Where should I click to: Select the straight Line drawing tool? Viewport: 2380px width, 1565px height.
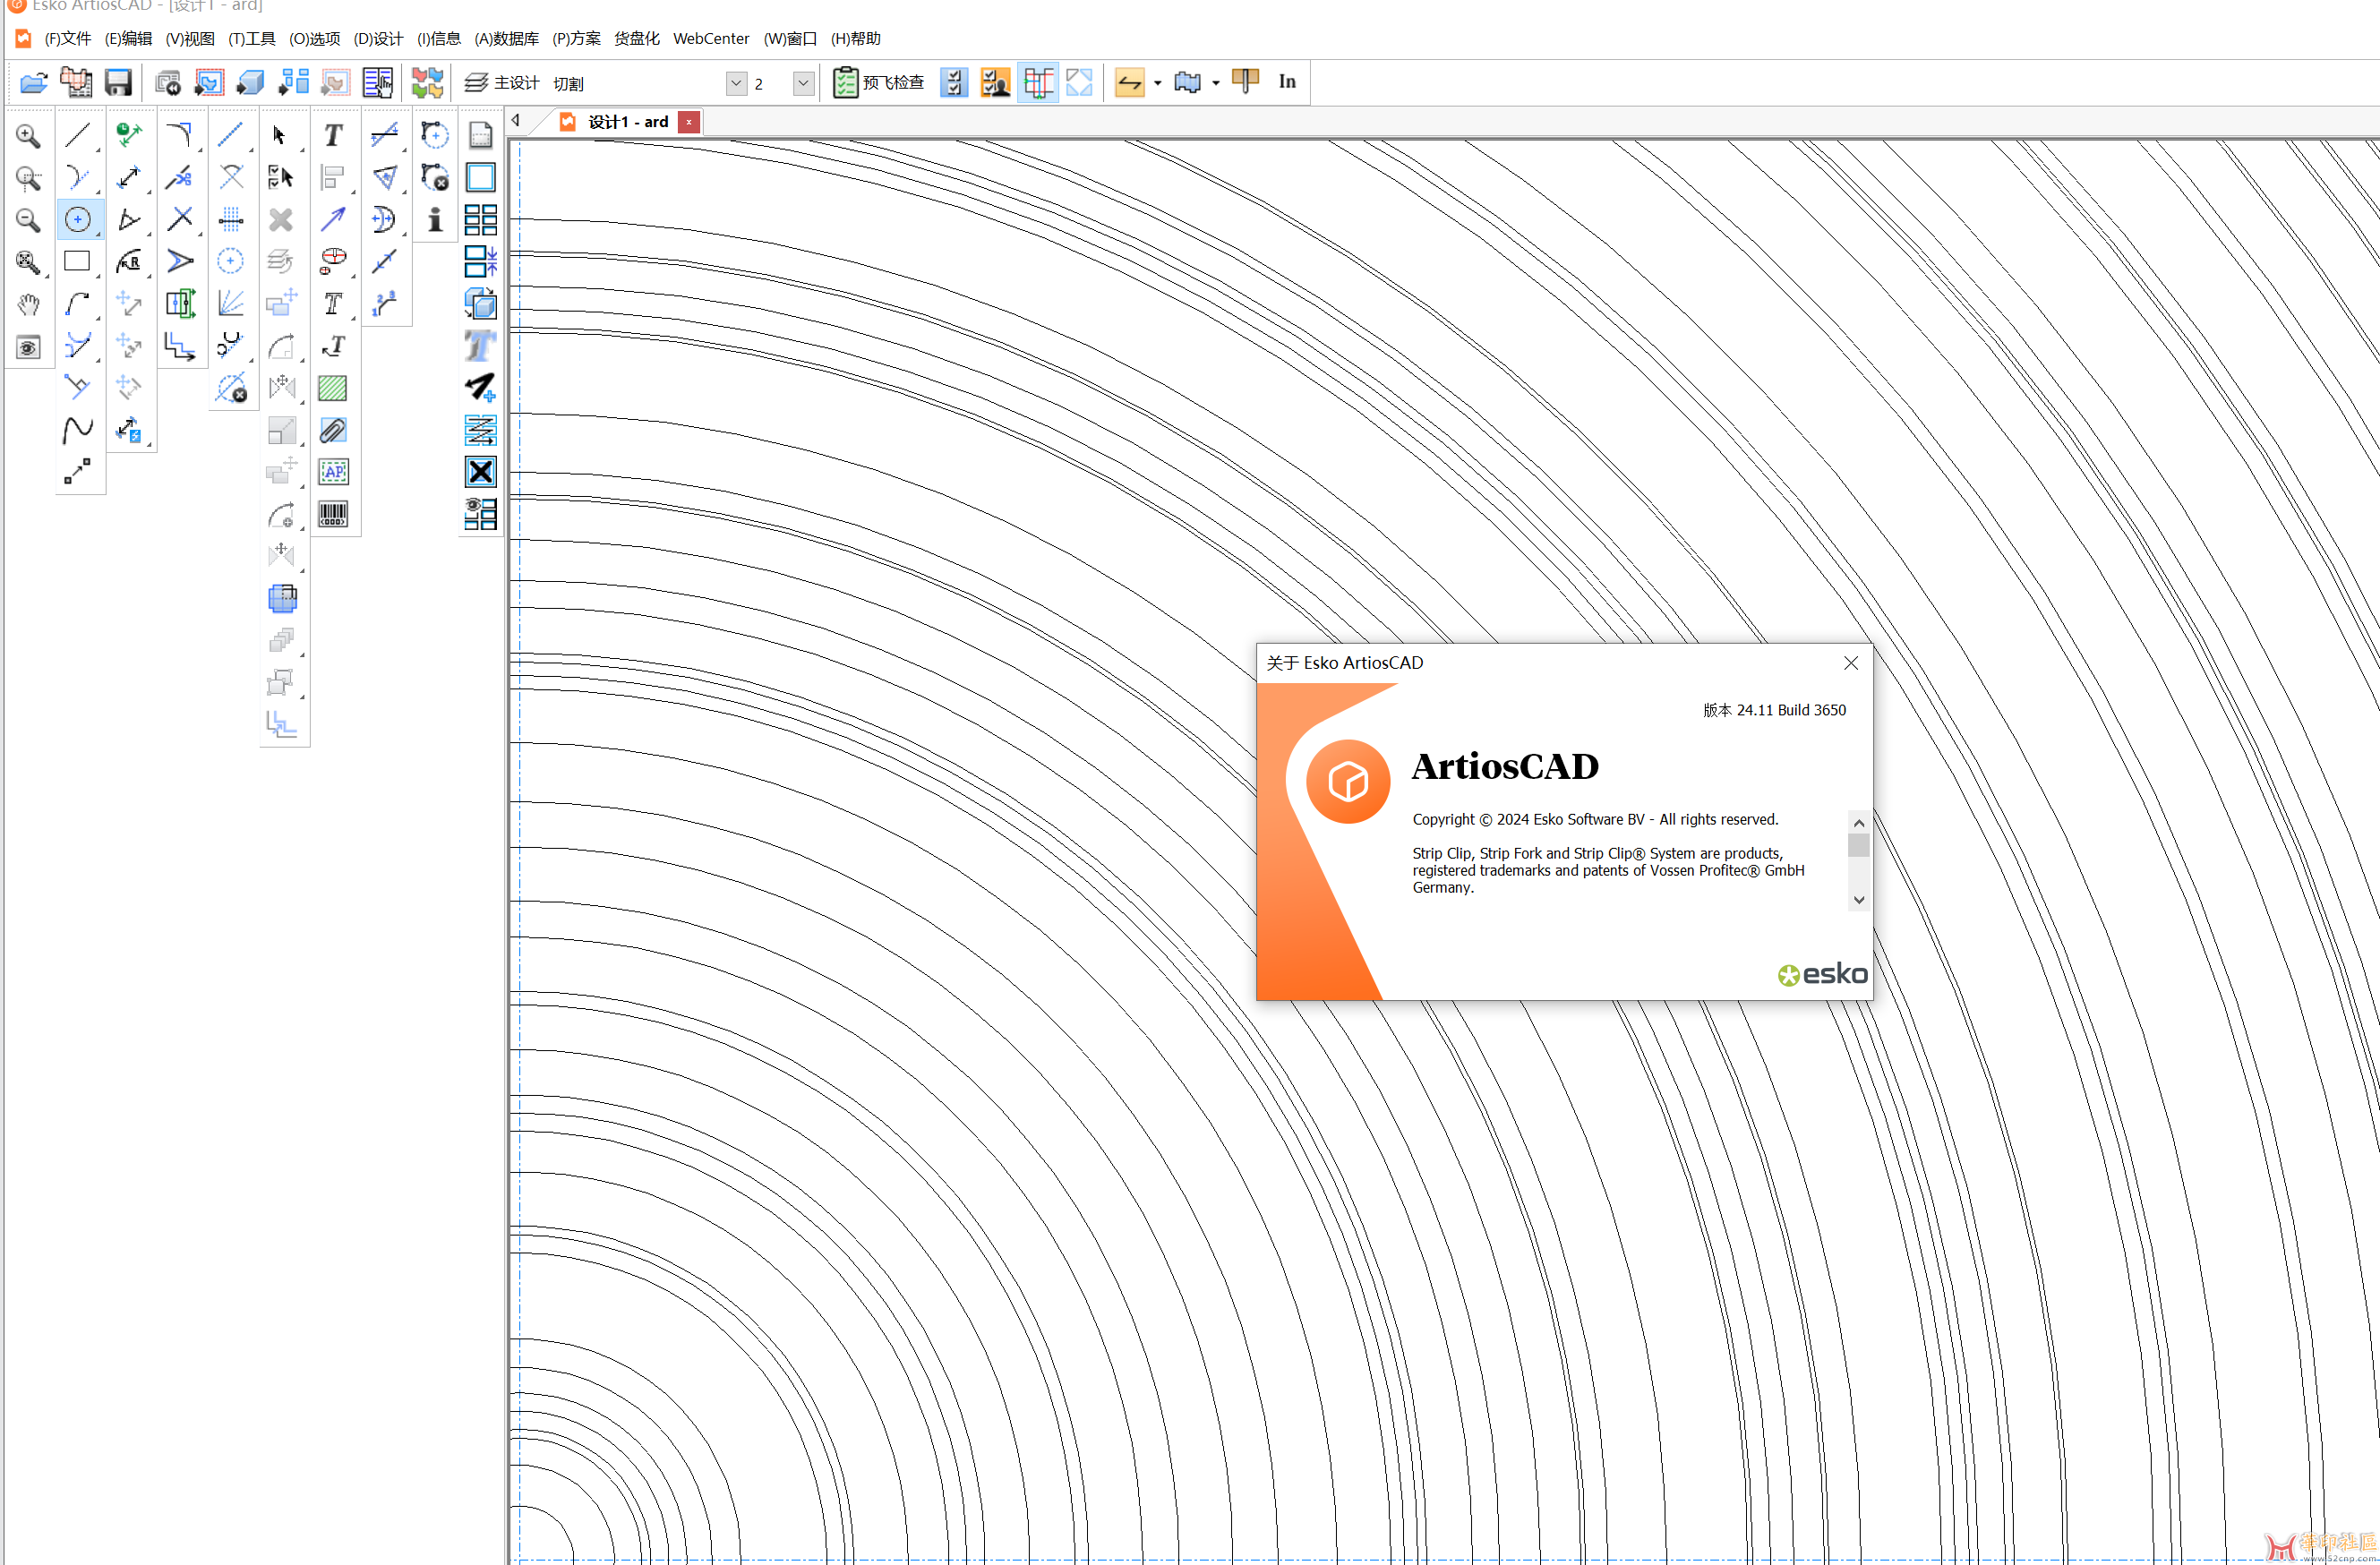click(78, 135)
